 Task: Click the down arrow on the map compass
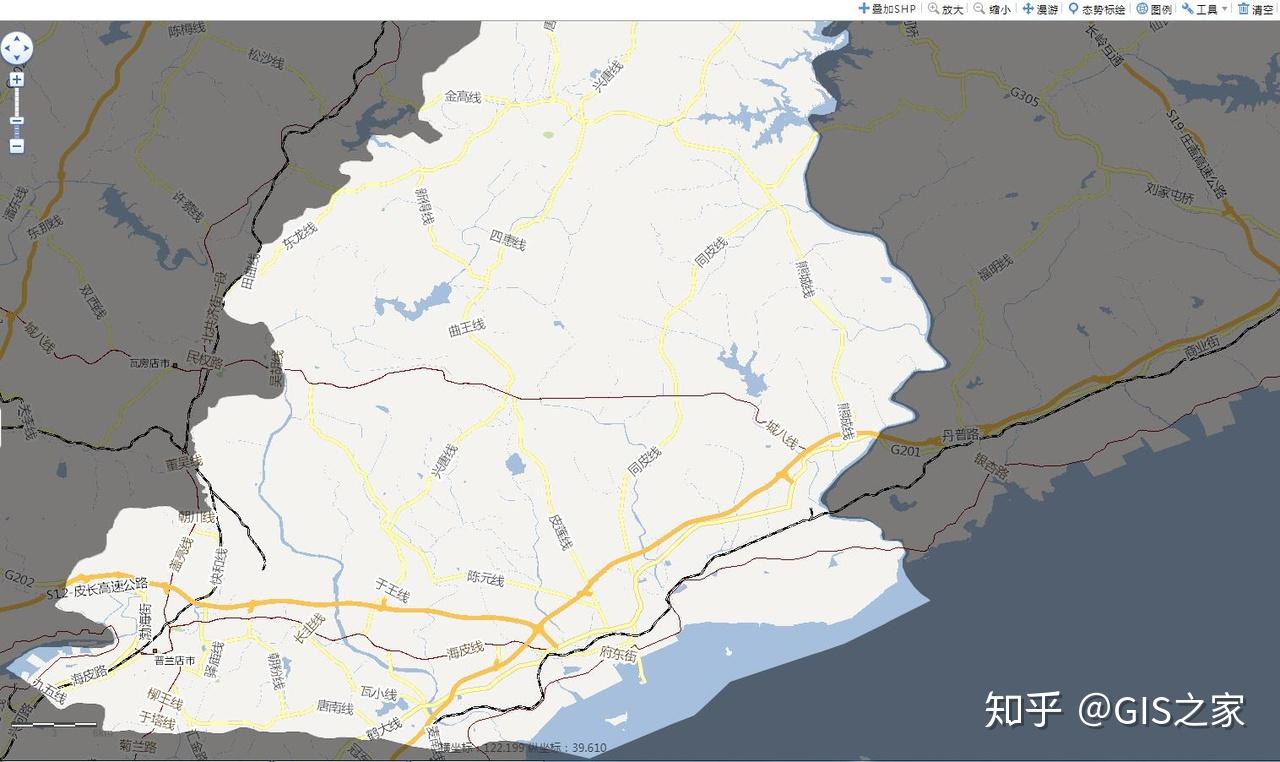click(17, 57)
